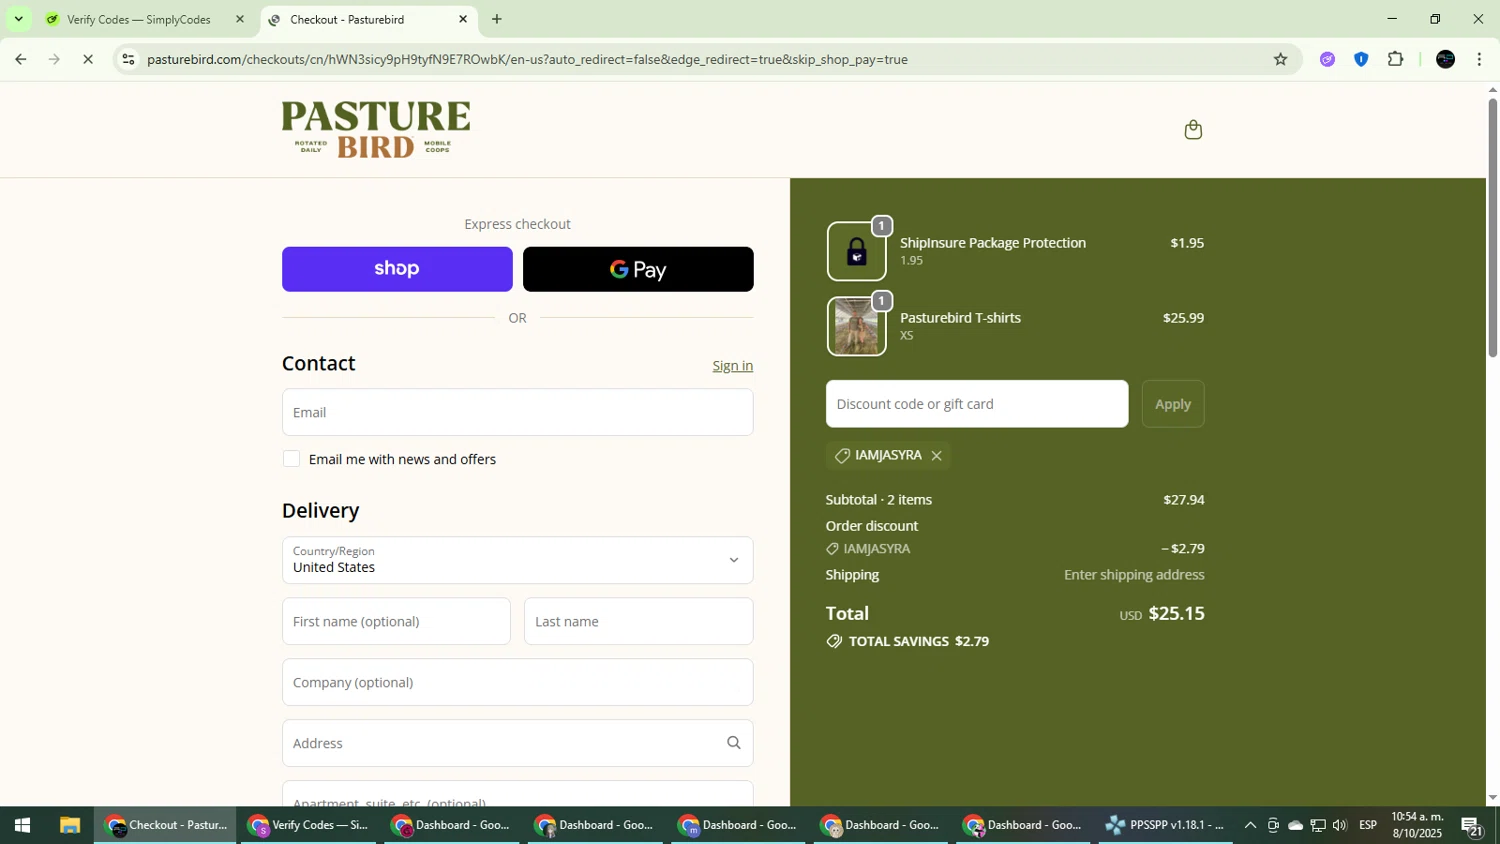Click the ShipInsure Package Protection item name

point(992,243)
